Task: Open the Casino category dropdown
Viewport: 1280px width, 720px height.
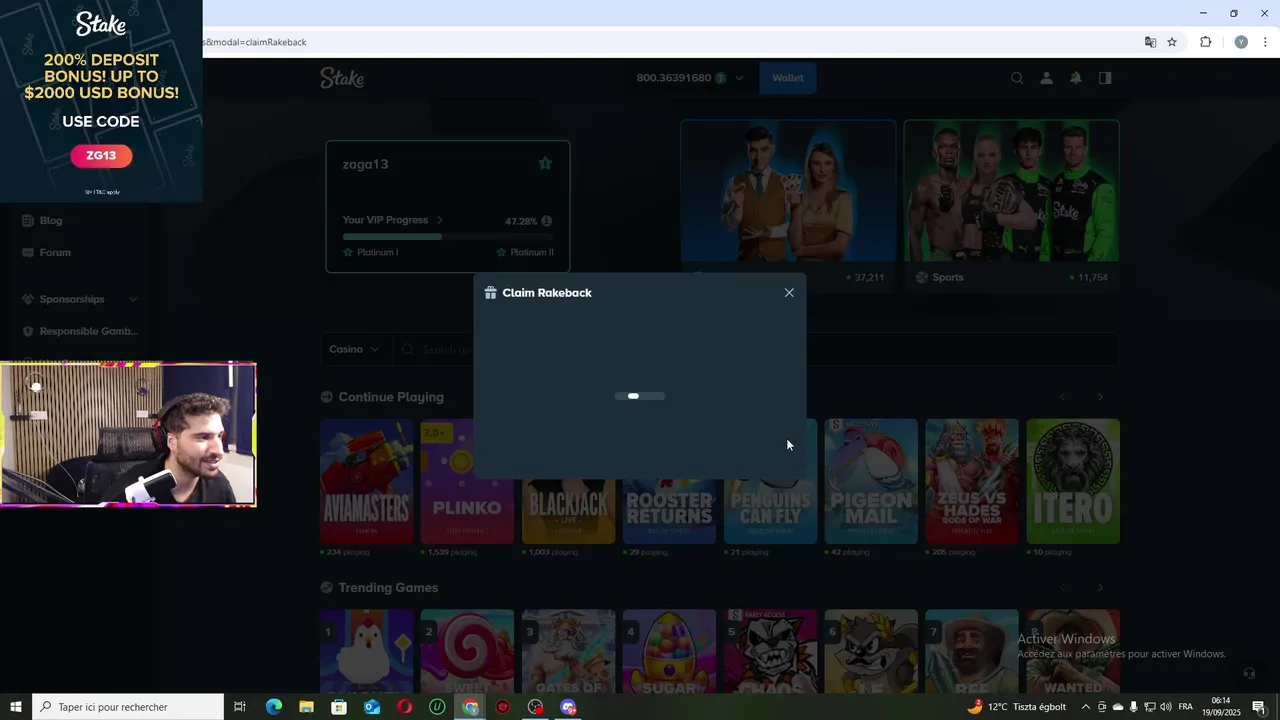Action: click(x=355, y=349)
